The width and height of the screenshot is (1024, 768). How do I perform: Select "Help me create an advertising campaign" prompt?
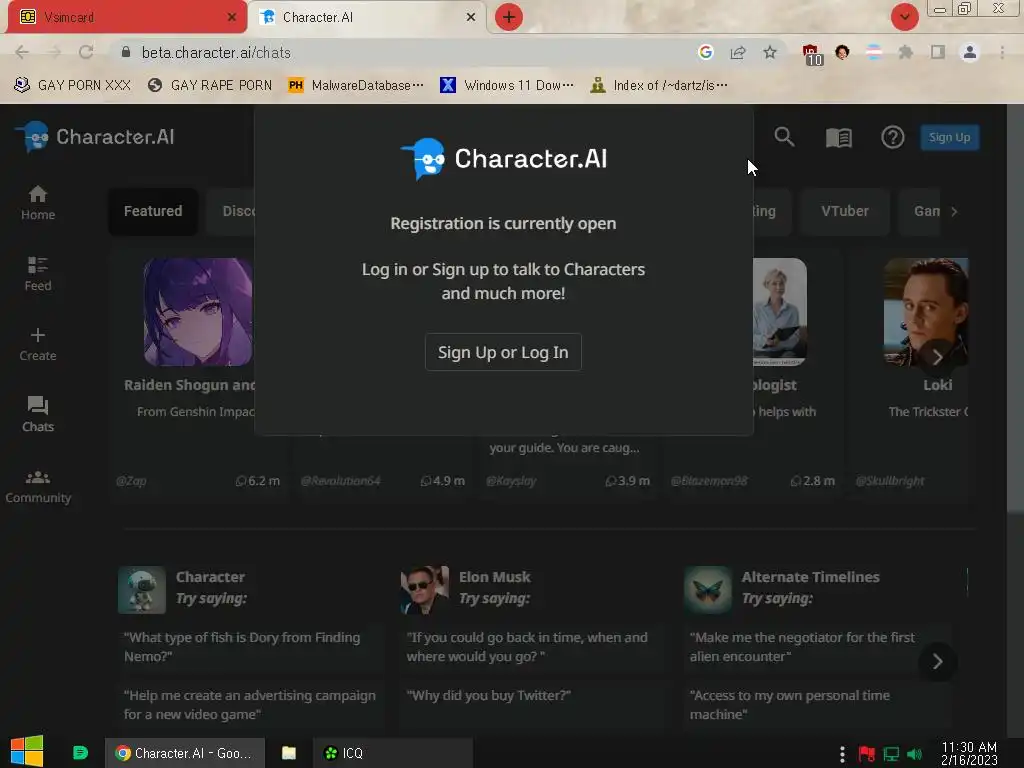250,705
